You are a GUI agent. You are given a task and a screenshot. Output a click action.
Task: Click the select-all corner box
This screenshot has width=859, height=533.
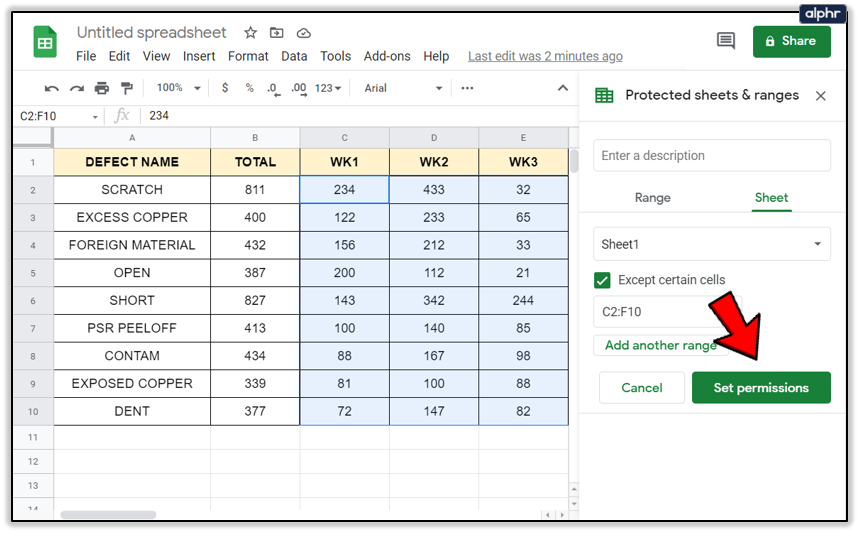(33, 137)
